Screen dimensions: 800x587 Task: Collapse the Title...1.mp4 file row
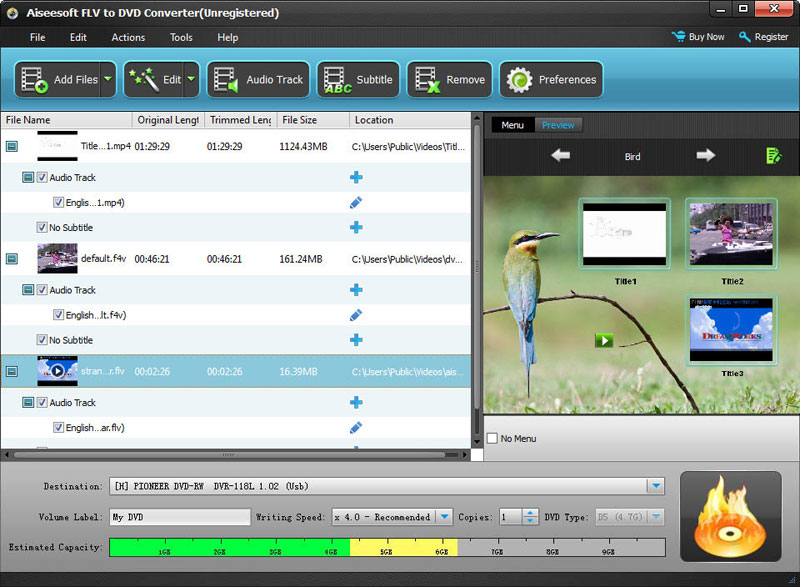pyautogui.click(x=12, y=146)
